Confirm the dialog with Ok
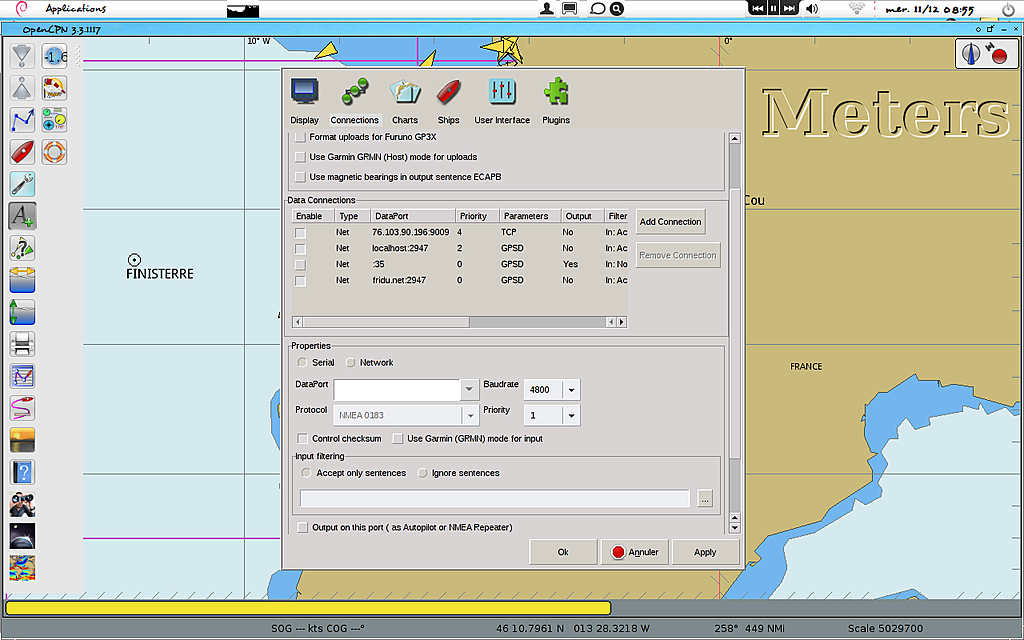This screenshot has width=1024, height=640. 563,552
